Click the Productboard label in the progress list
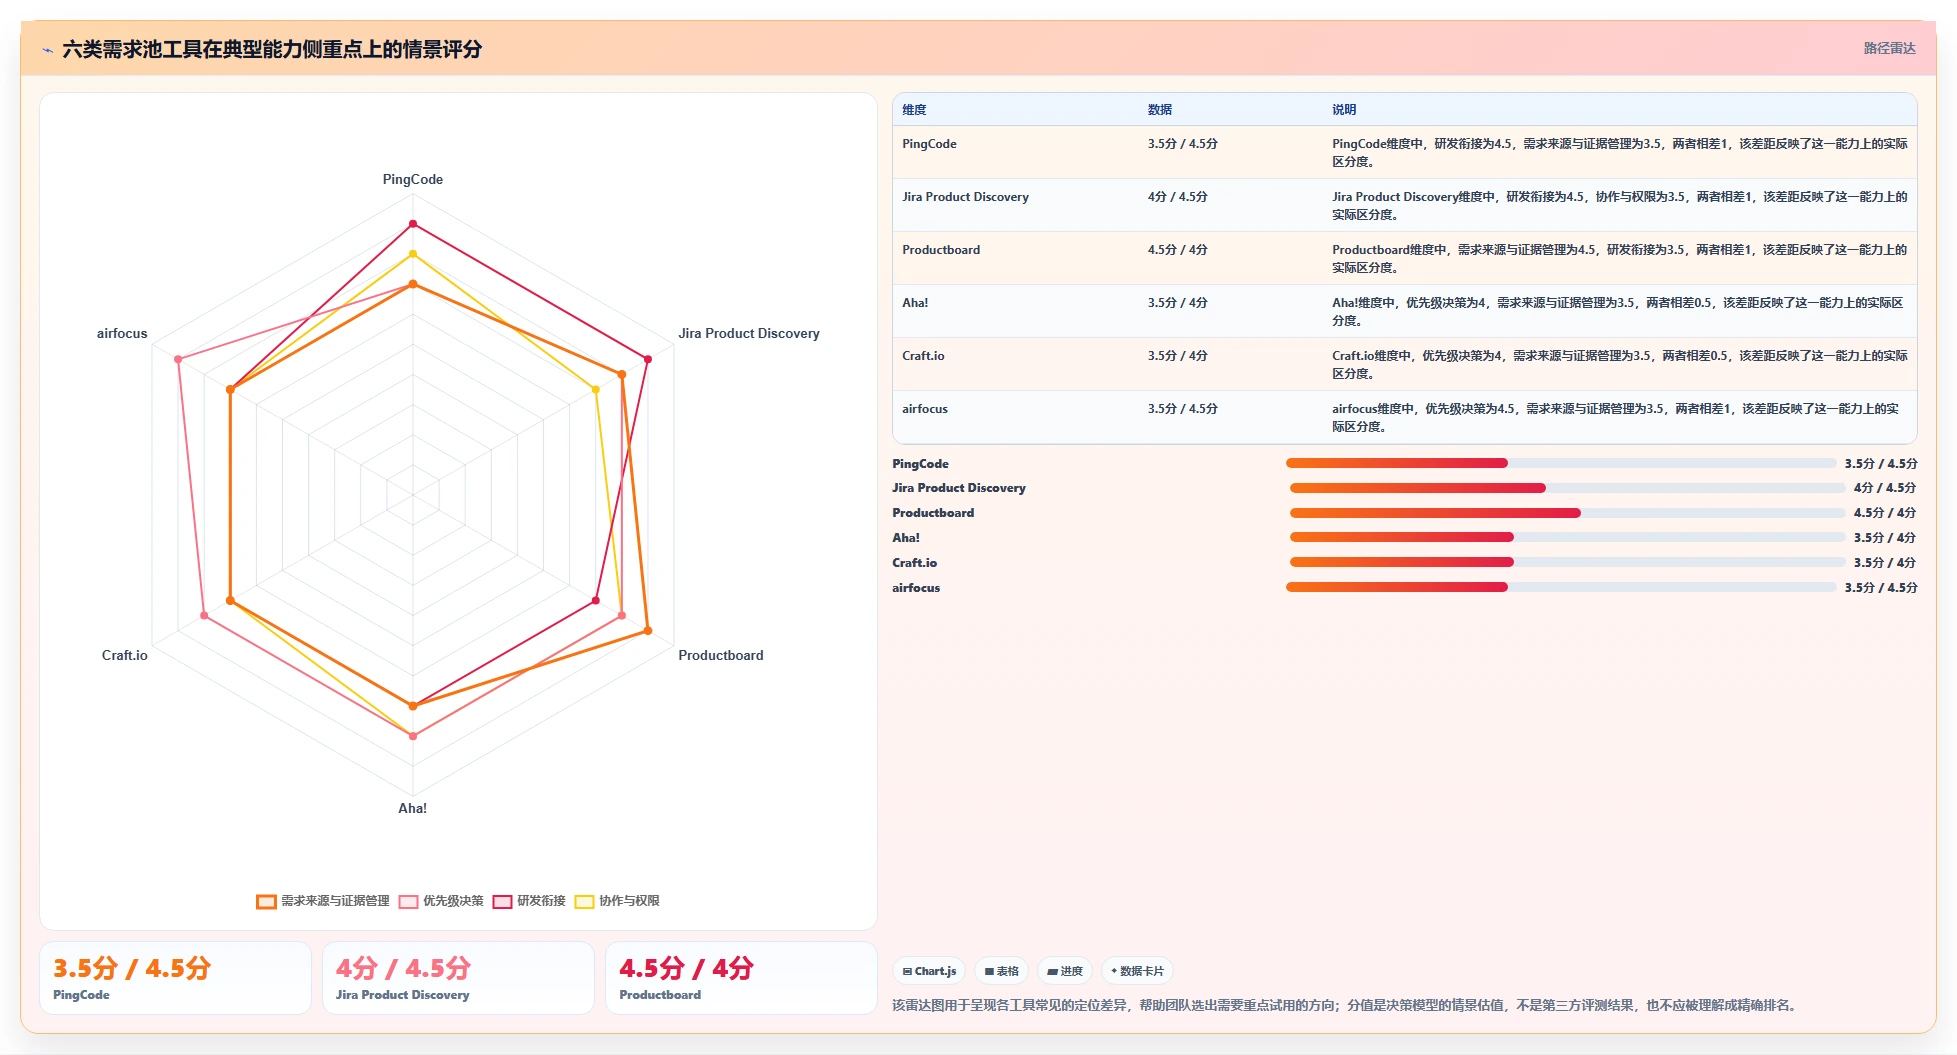 [x=933, y=513]
